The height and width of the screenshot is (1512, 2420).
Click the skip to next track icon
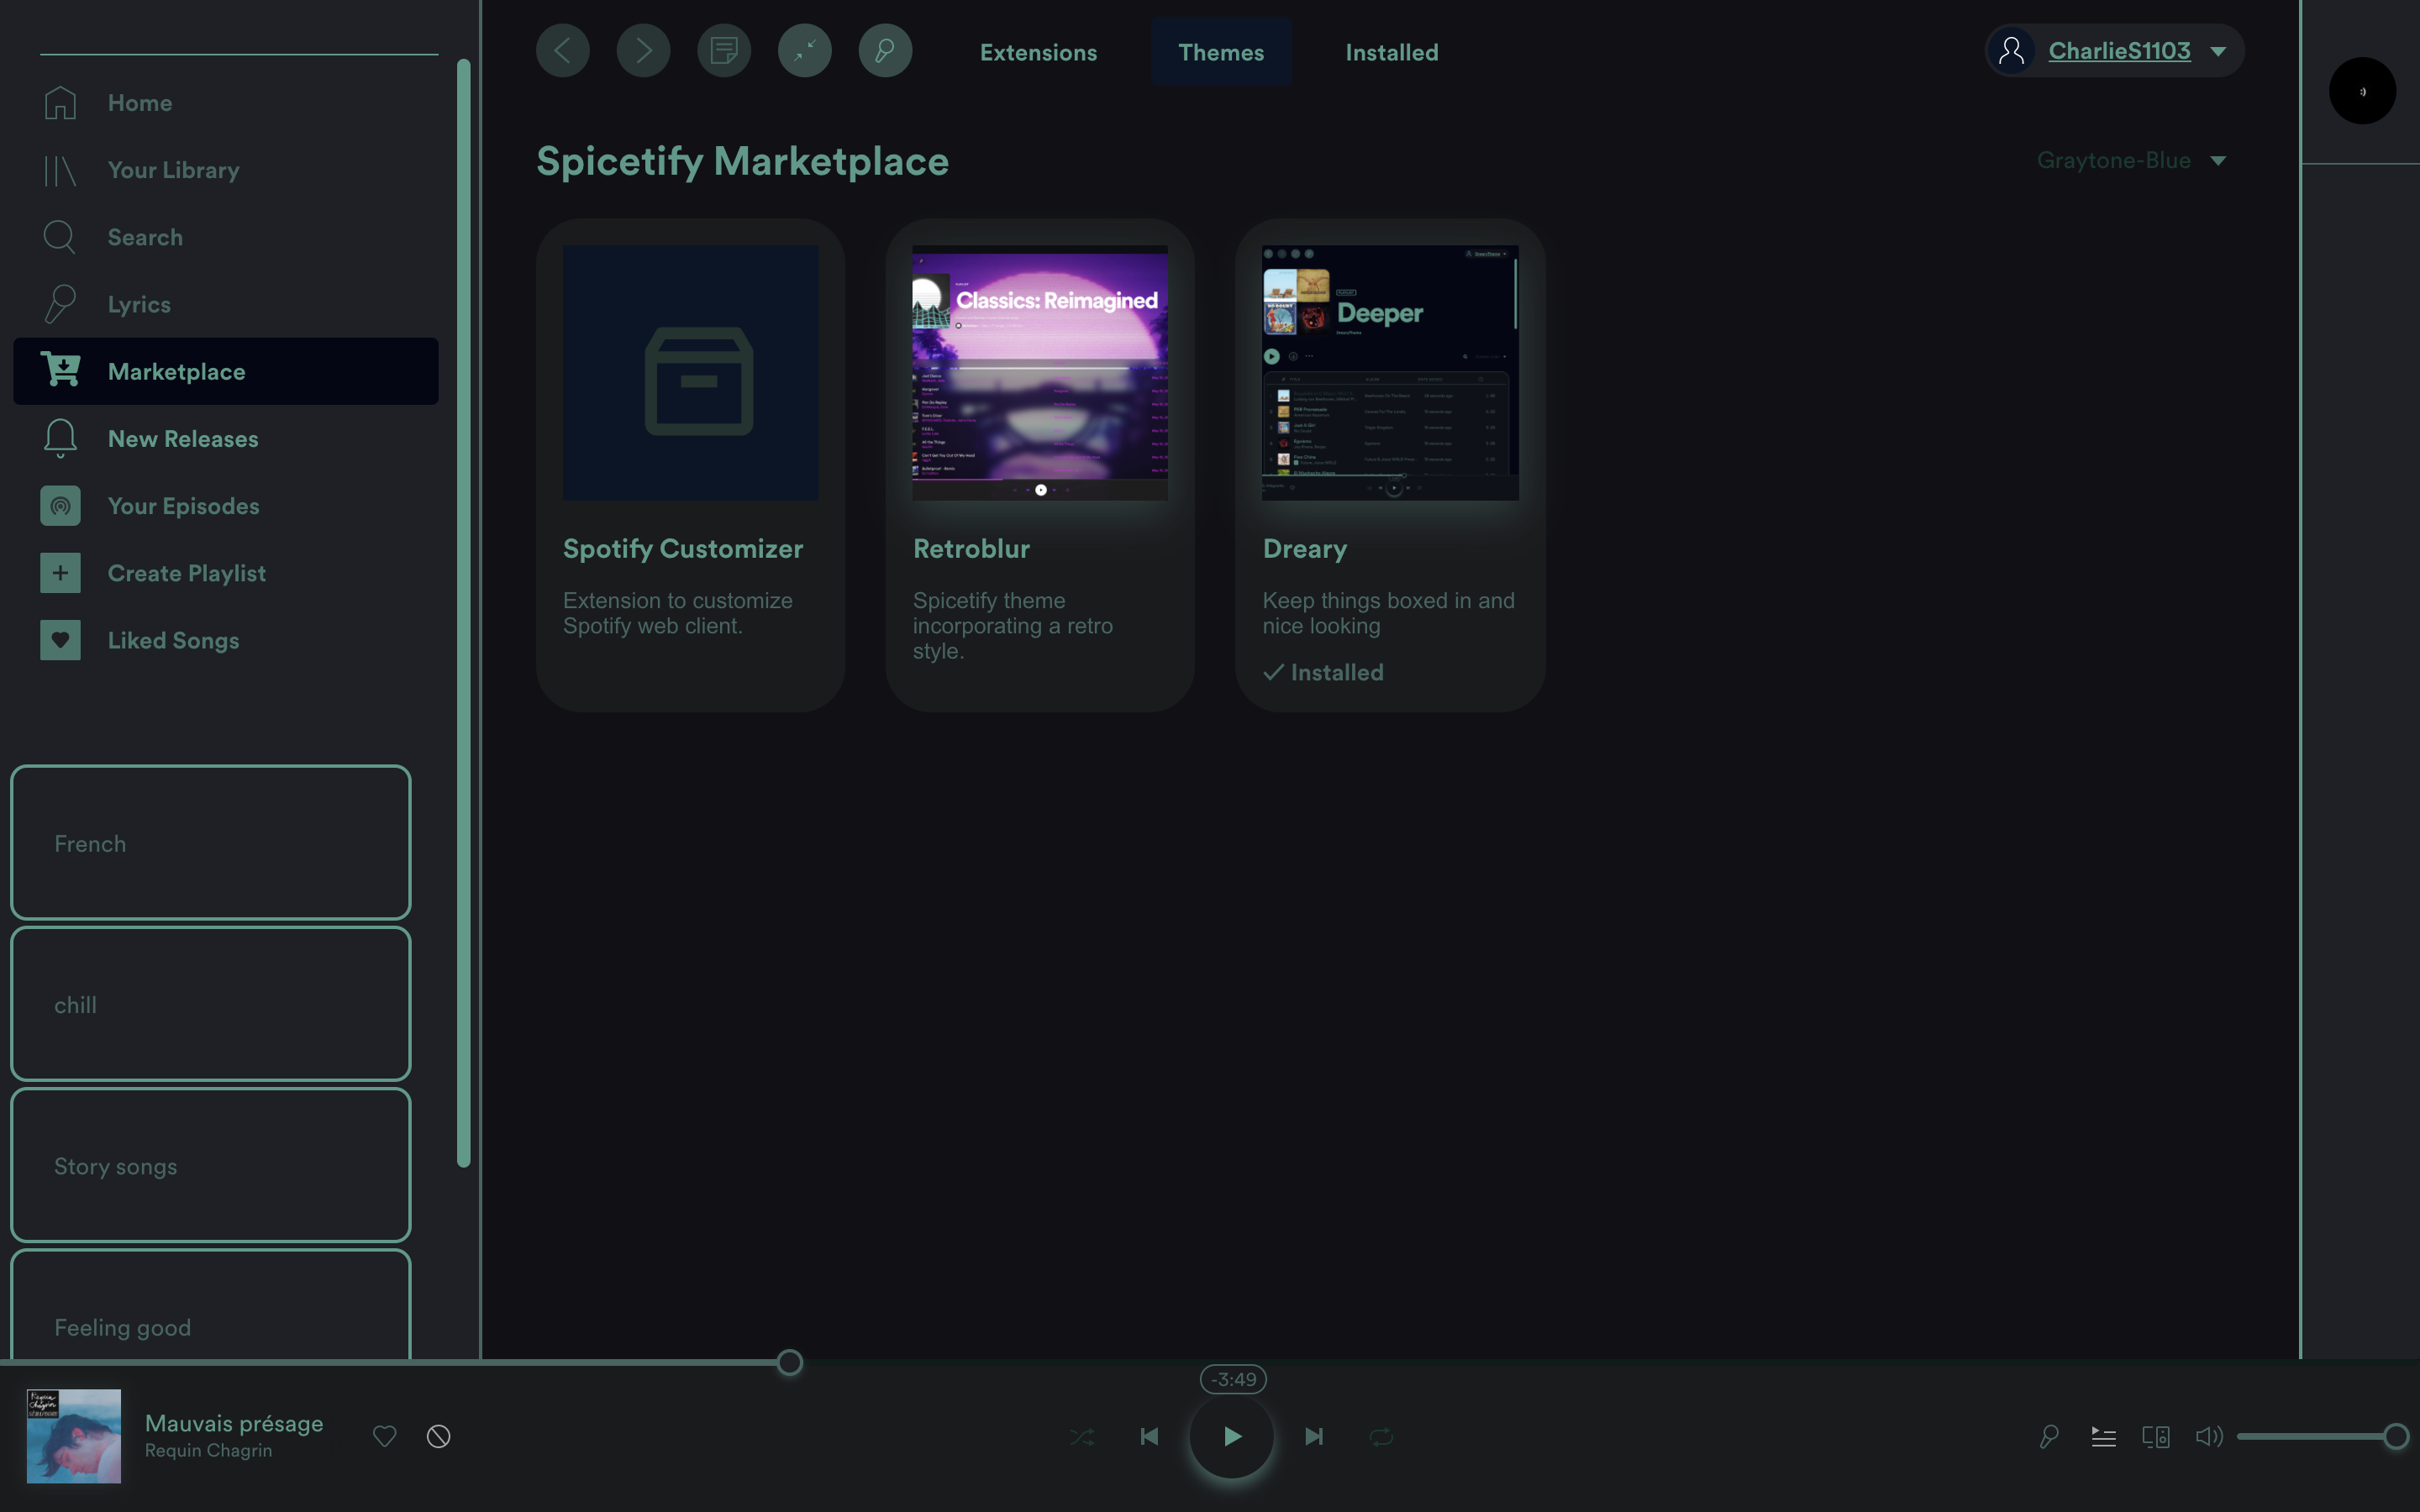click(x=1312, y=1436)
